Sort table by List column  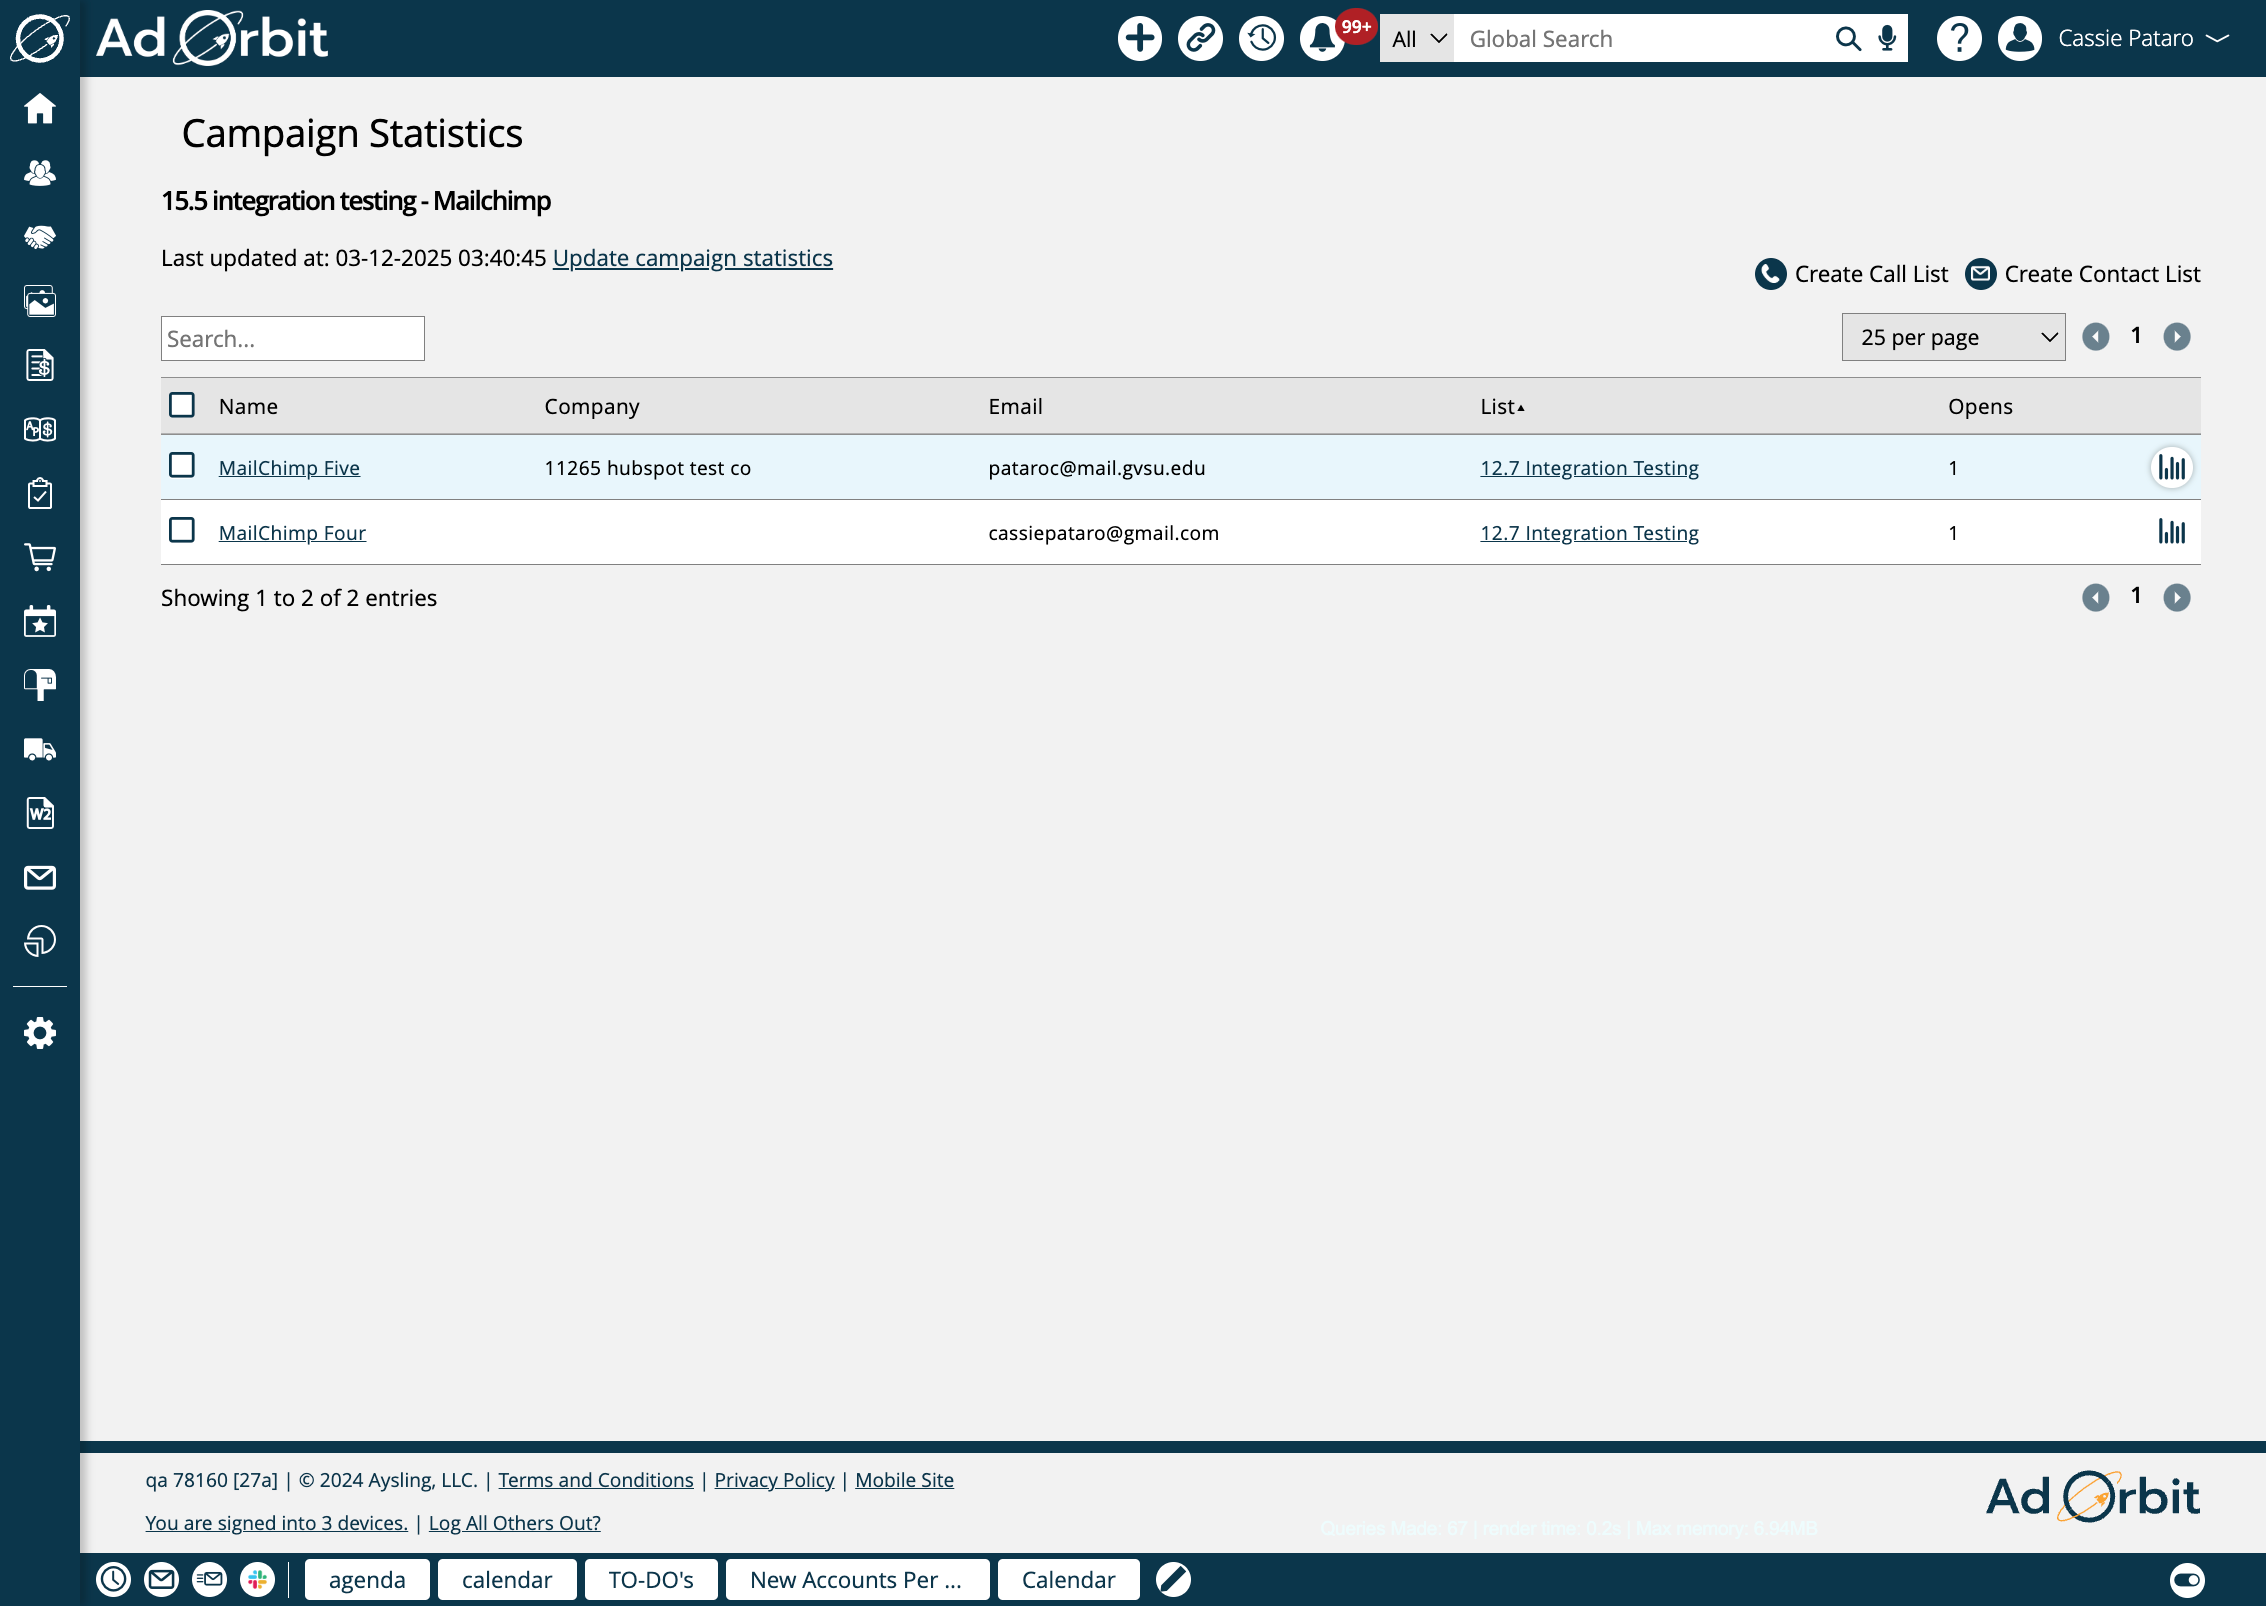(1502, 406)
